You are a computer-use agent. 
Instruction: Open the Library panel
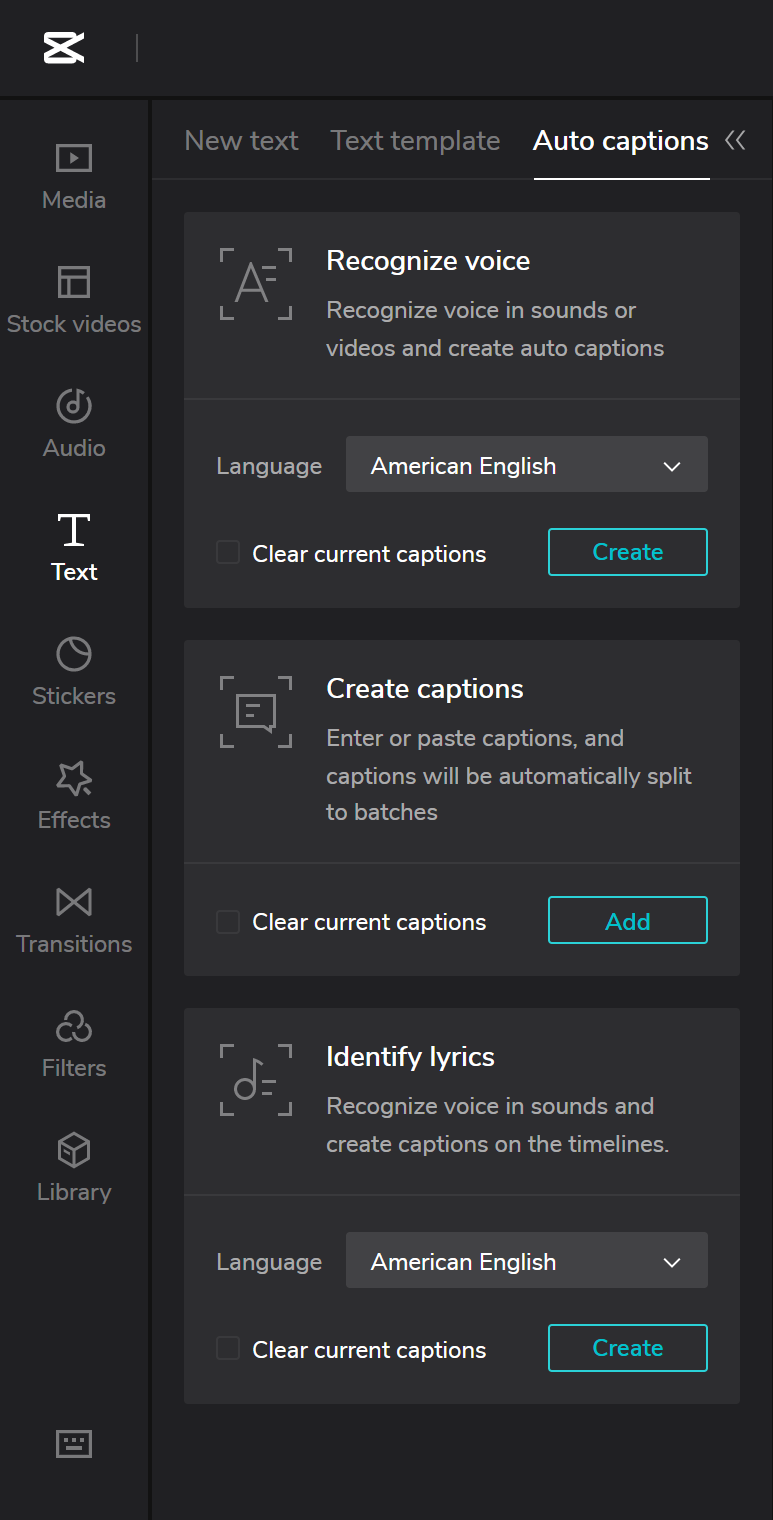pos(74,1167)
